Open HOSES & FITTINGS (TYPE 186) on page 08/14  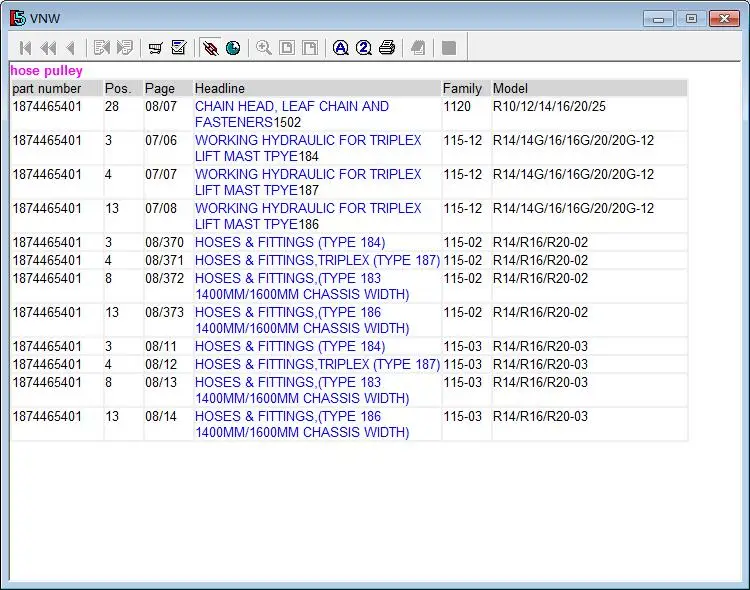tap(302, 424)
